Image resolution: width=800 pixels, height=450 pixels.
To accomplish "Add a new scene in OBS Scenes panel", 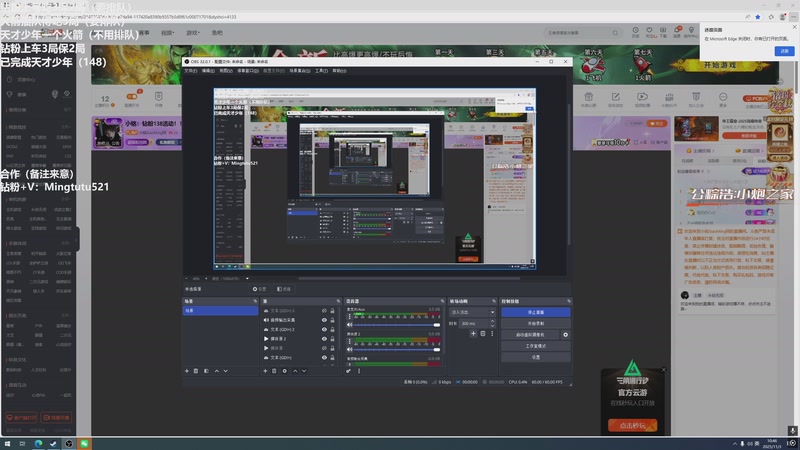I will click(x=187, y=371).
